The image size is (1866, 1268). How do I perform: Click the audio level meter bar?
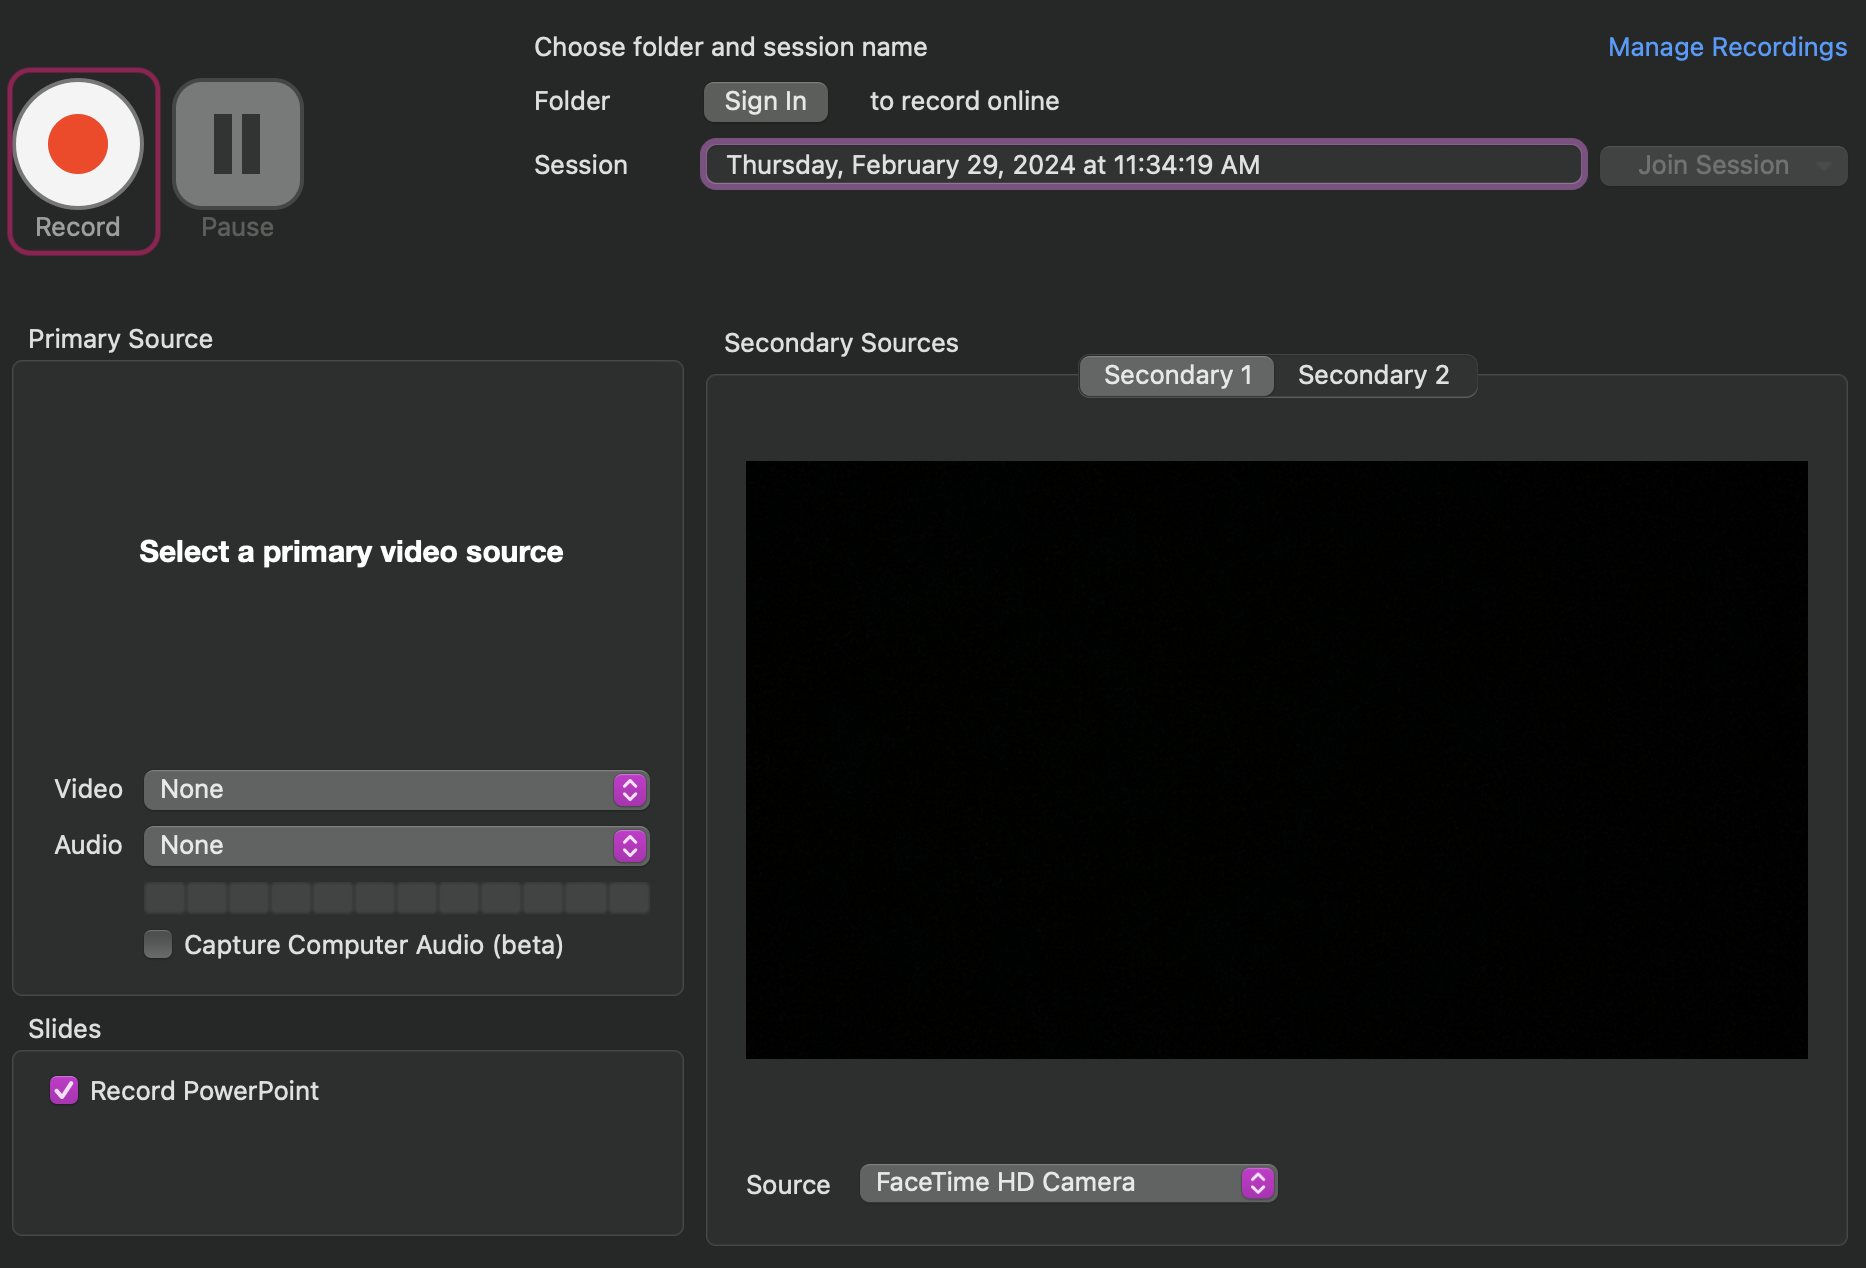[x=396, y=898]
